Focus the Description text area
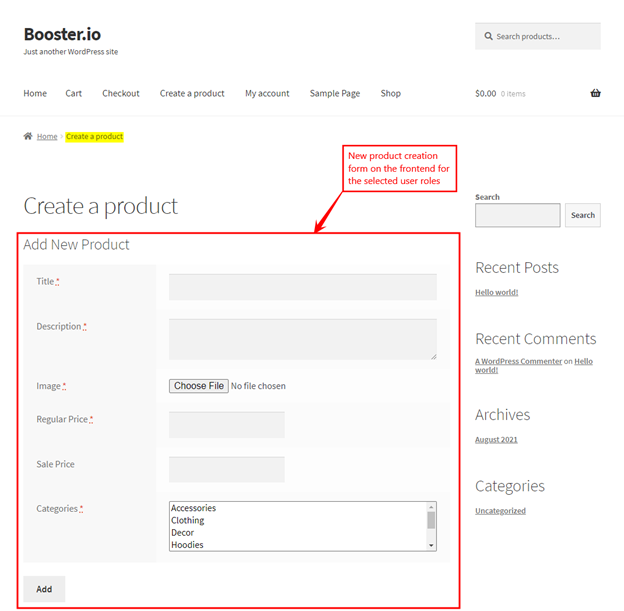This screenshot has width=624, height=611. (303, 340)
